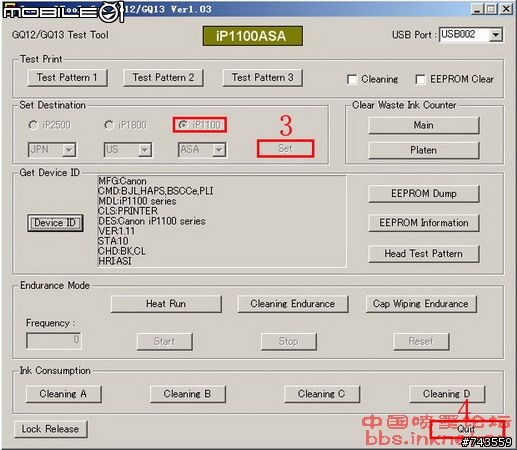Viewport: 517px width, 450px height.
Task: Run Cleaning B ink consumption
Action: 187,394
